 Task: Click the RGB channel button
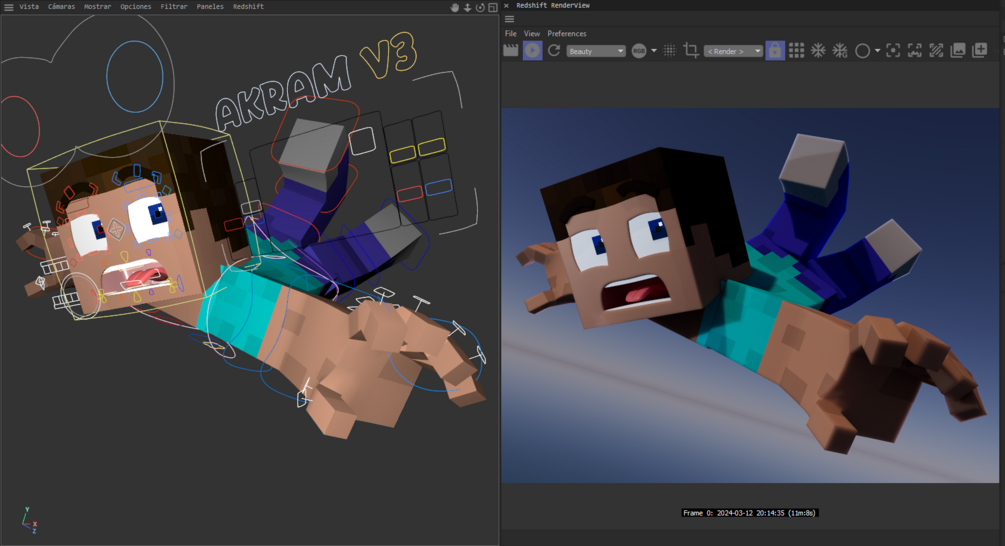tap(639, 51)
